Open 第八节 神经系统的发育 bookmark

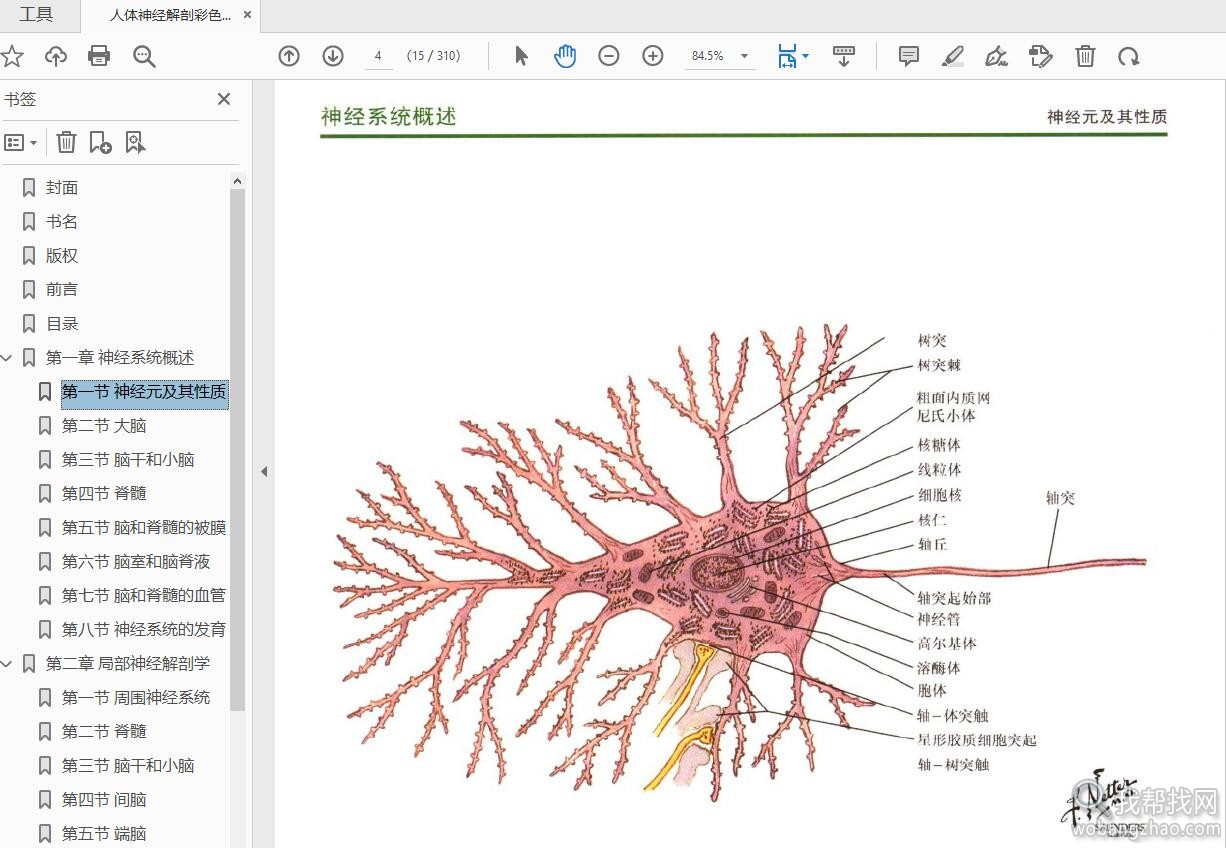(x=144, y=630)
